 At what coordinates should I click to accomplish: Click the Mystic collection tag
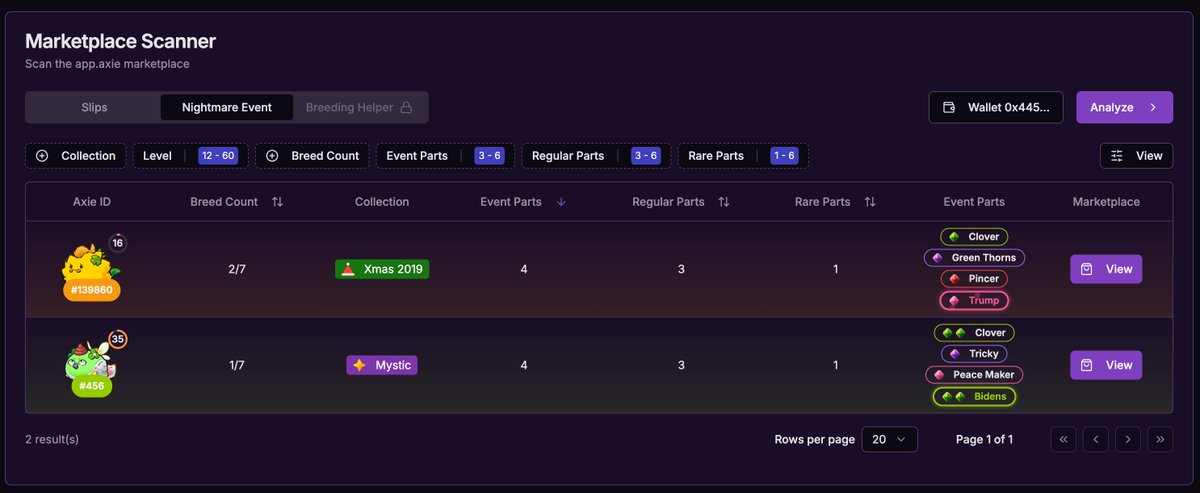382,365
